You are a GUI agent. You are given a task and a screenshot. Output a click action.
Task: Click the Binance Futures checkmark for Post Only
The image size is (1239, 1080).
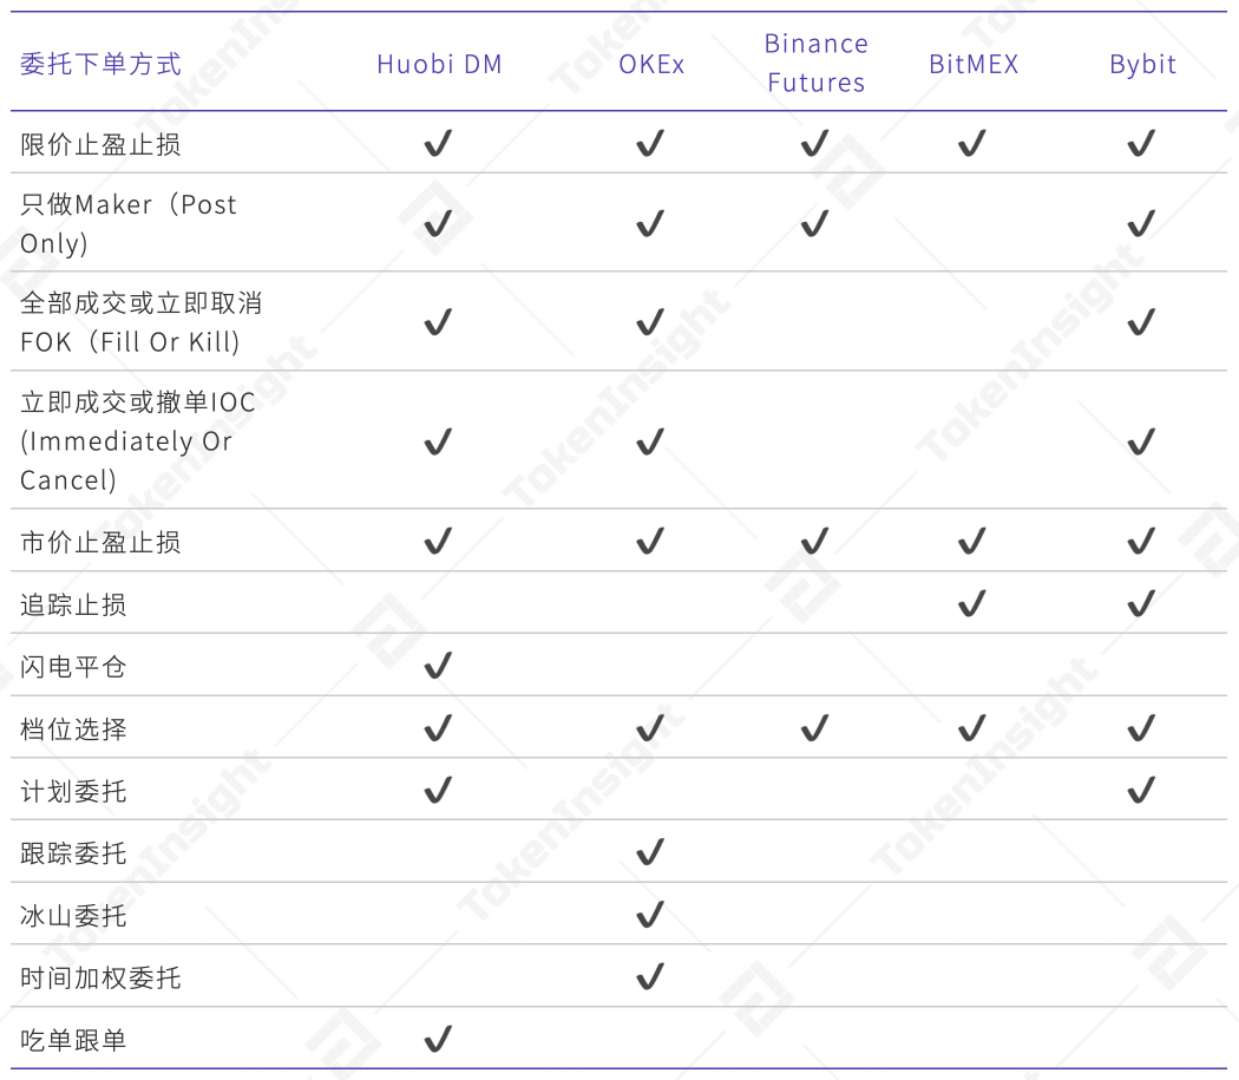(x=815, y=223)
